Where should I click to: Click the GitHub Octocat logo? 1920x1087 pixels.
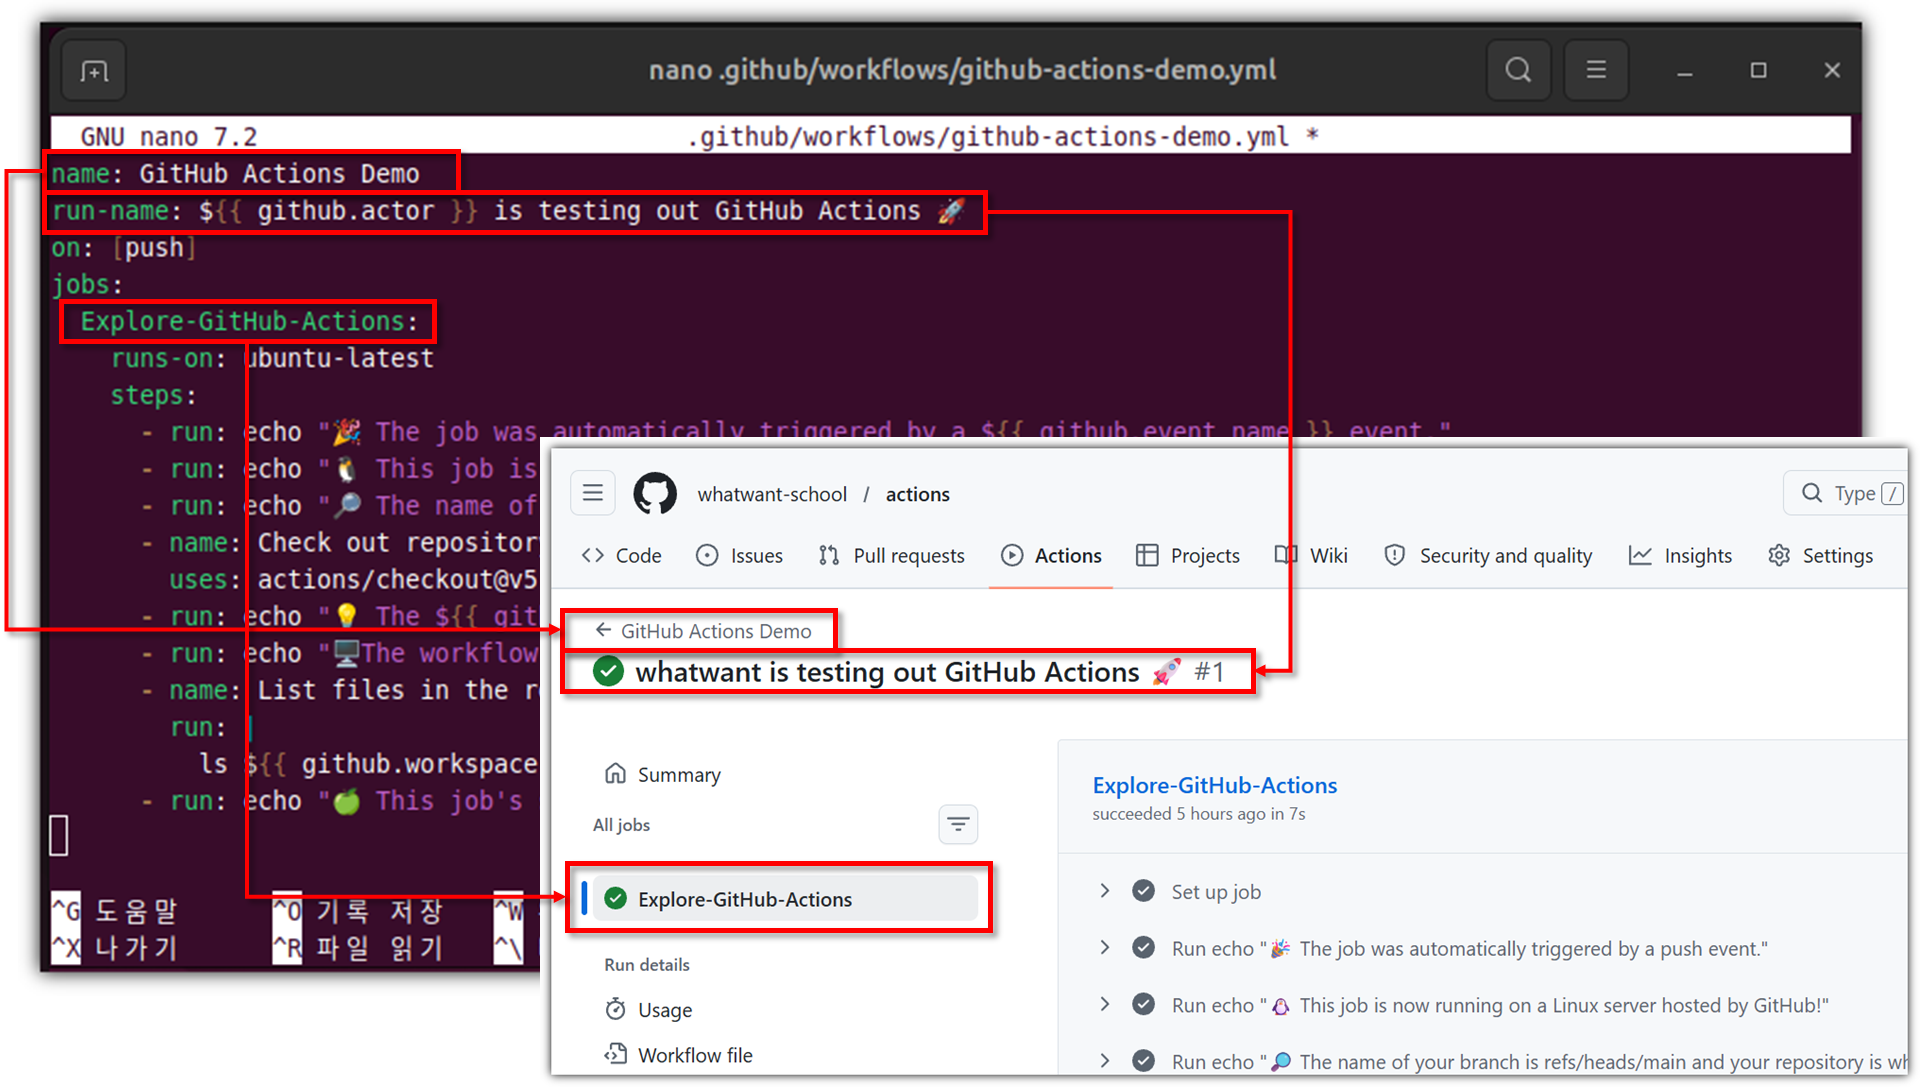[x=655, y=494]
